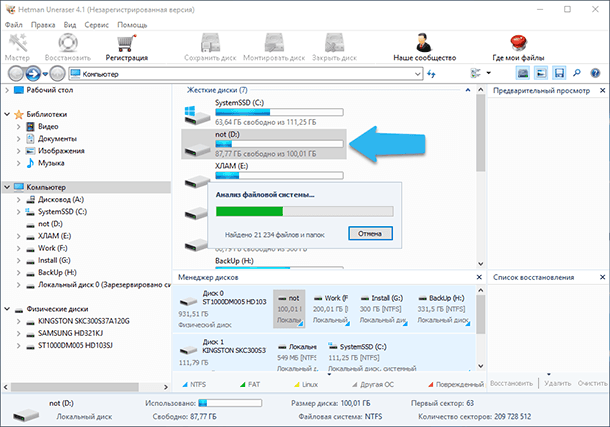Select Install (G:) in the tree

54,260
